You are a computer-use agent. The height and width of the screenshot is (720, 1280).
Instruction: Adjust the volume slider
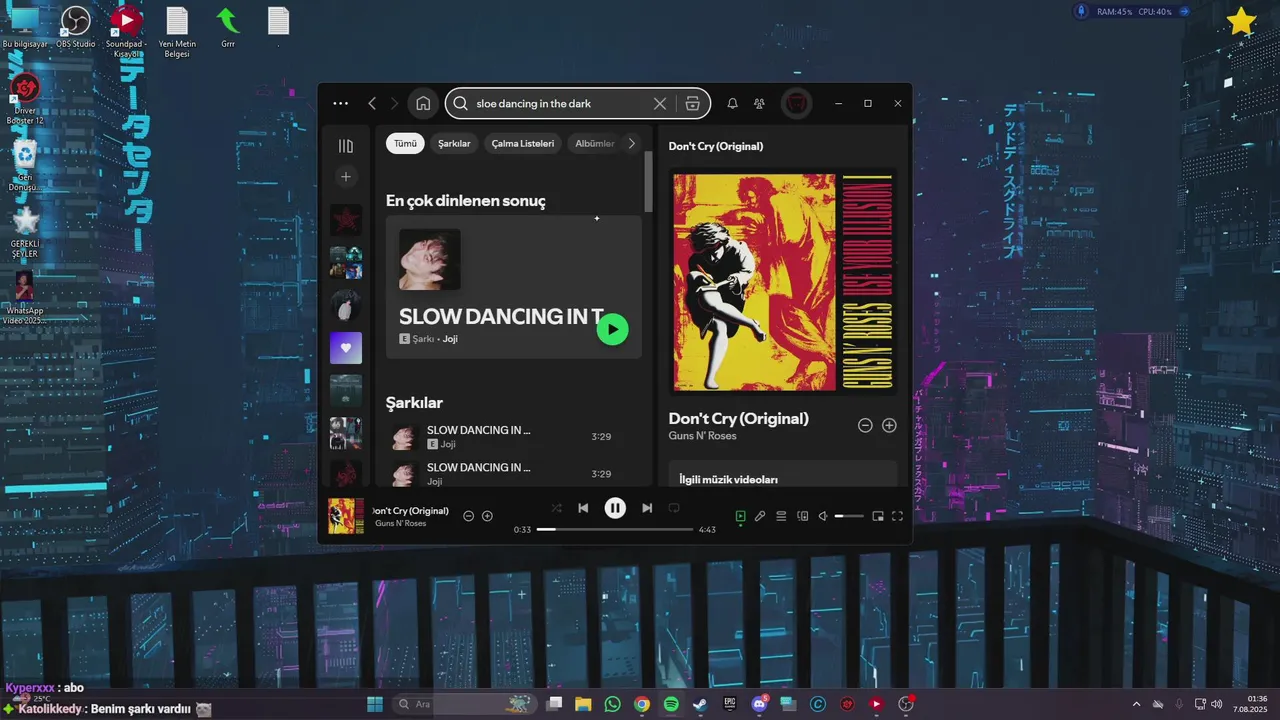[849, 516]
